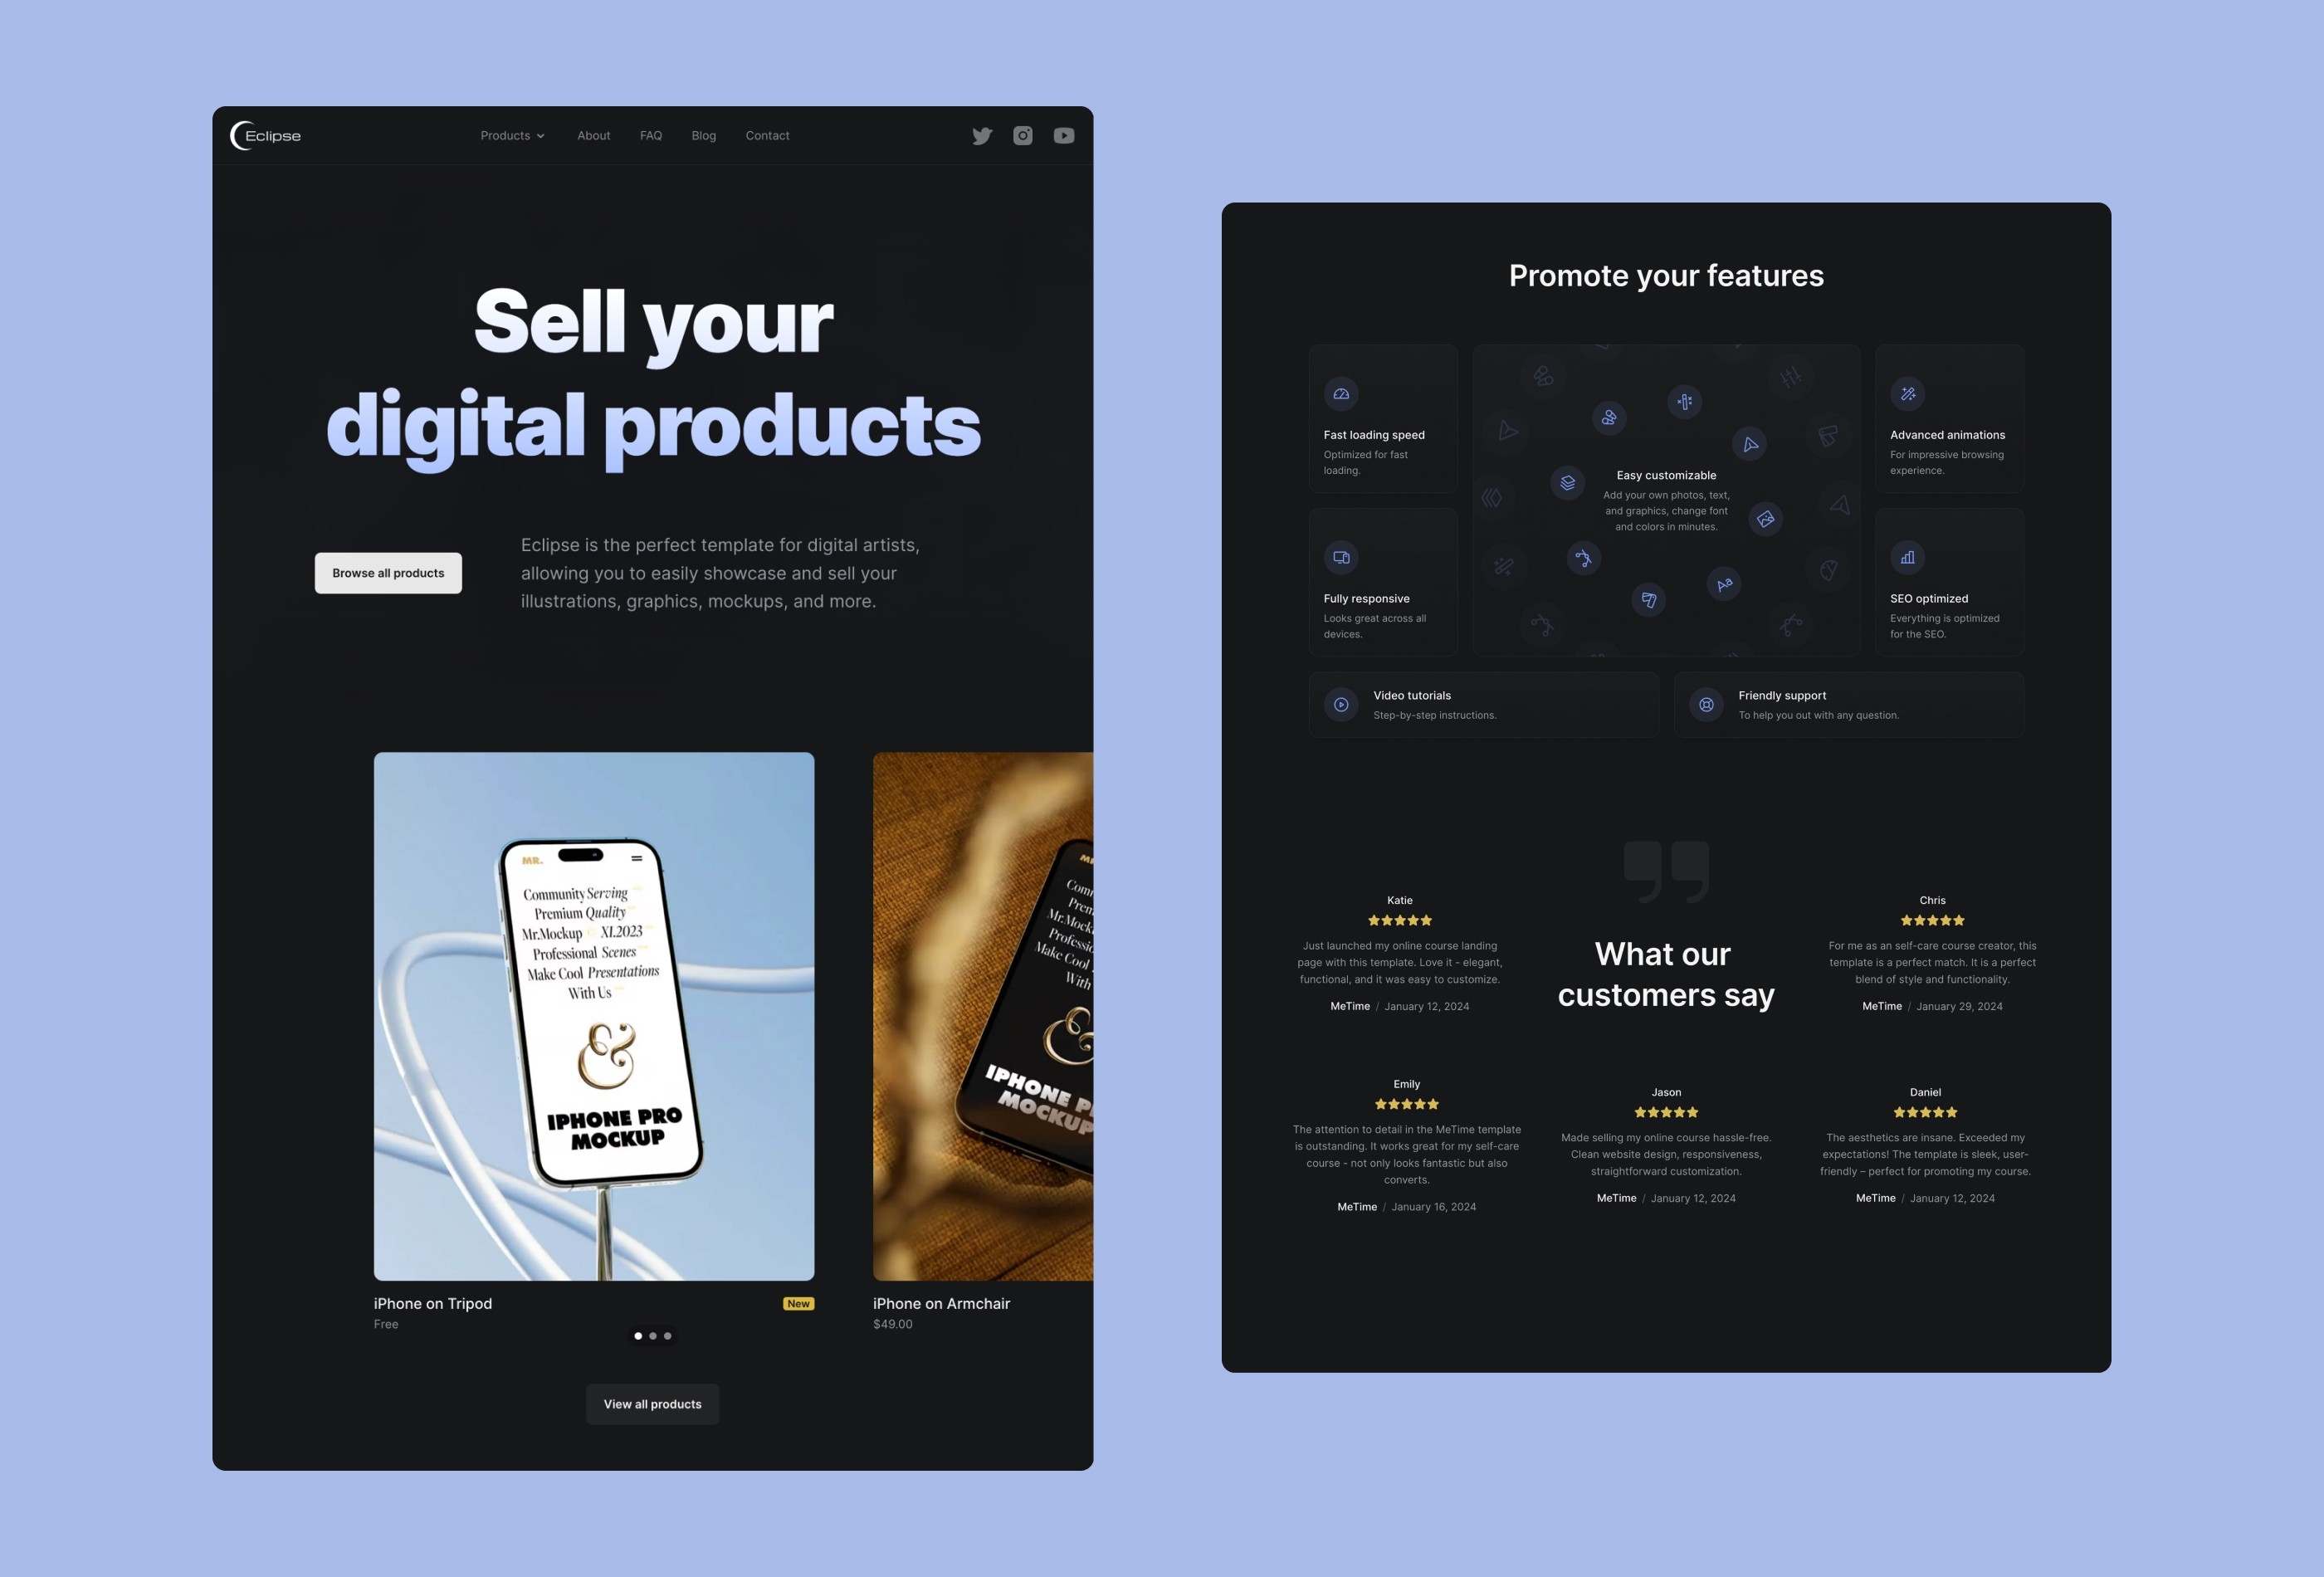
Task: Click the Blog navigation link
Action: pos(702,135)
